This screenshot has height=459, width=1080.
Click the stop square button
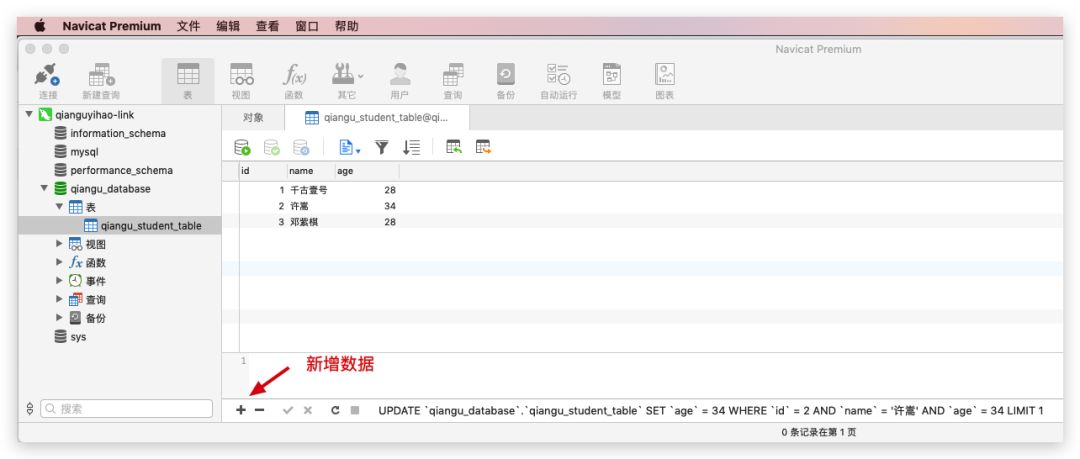(x=355, y=410)
